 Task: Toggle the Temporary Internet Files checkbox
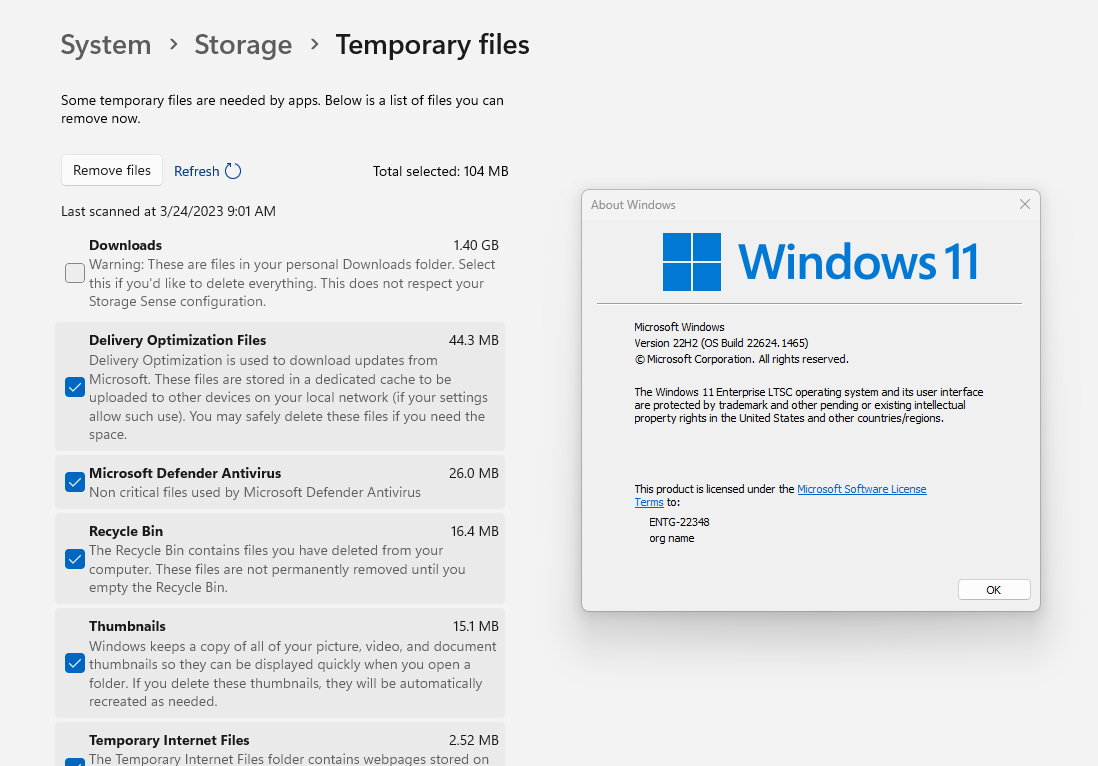[x=75, y=762]
